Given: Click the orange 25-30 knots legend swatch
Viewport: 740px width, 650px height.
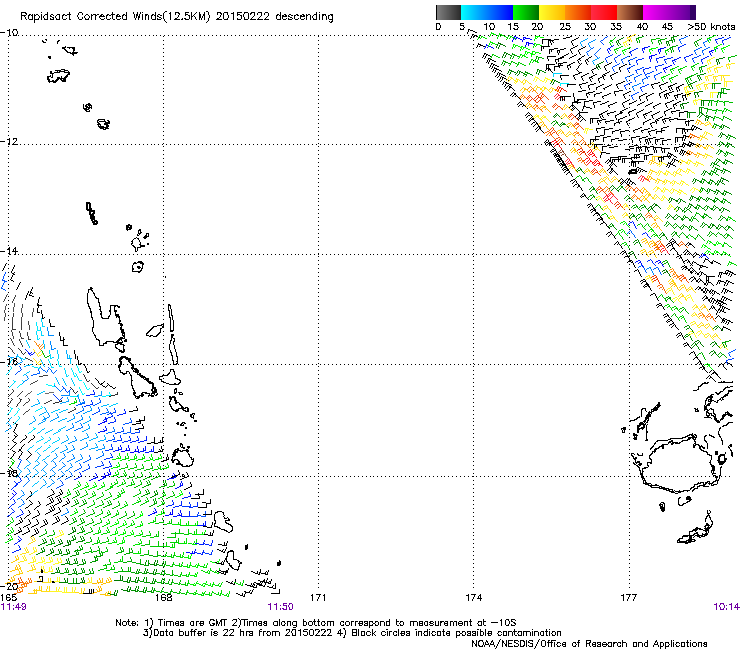Looking at the screenshot, I should (578, 12).
